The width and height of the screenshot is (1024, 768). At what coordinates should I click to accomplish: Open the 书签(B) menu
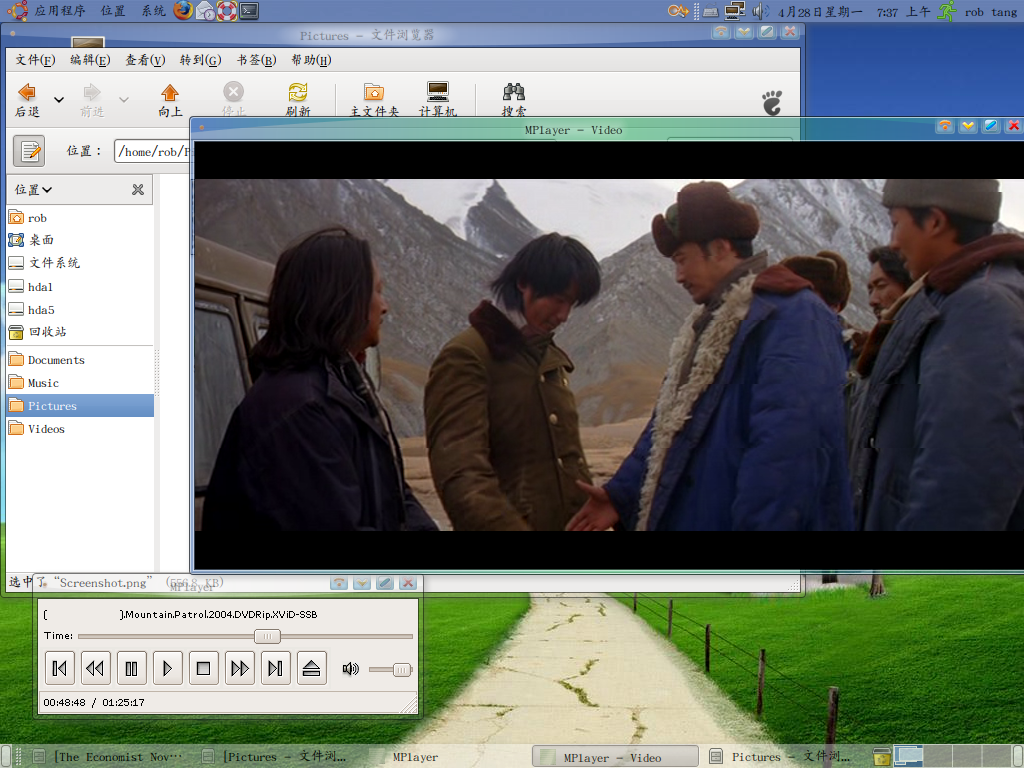click(256, 60)
